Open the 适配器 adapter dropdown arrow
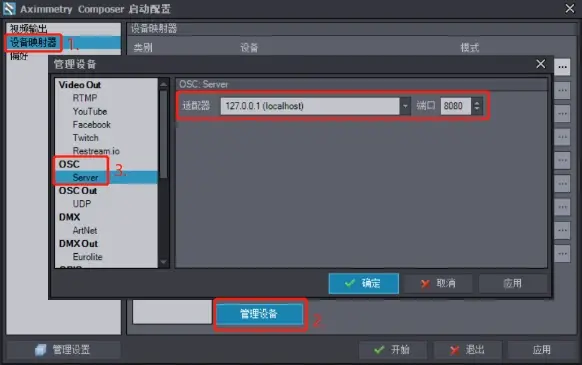 click(405, 106)
